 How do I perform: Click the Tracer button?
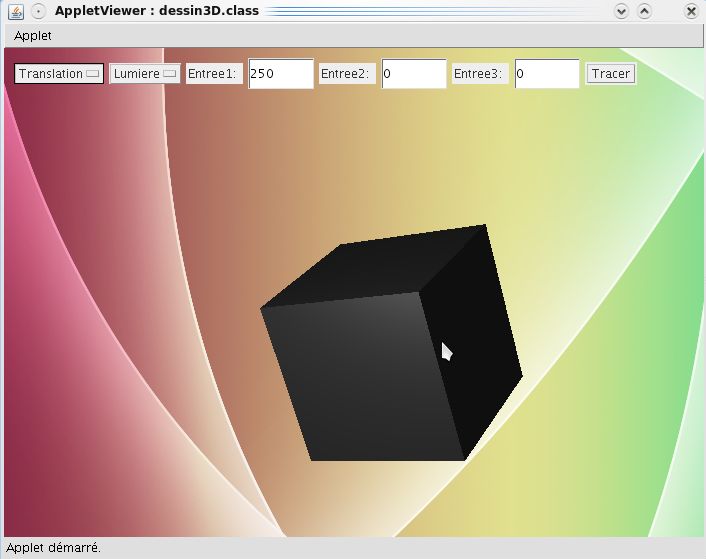click(x=611, y=73)
